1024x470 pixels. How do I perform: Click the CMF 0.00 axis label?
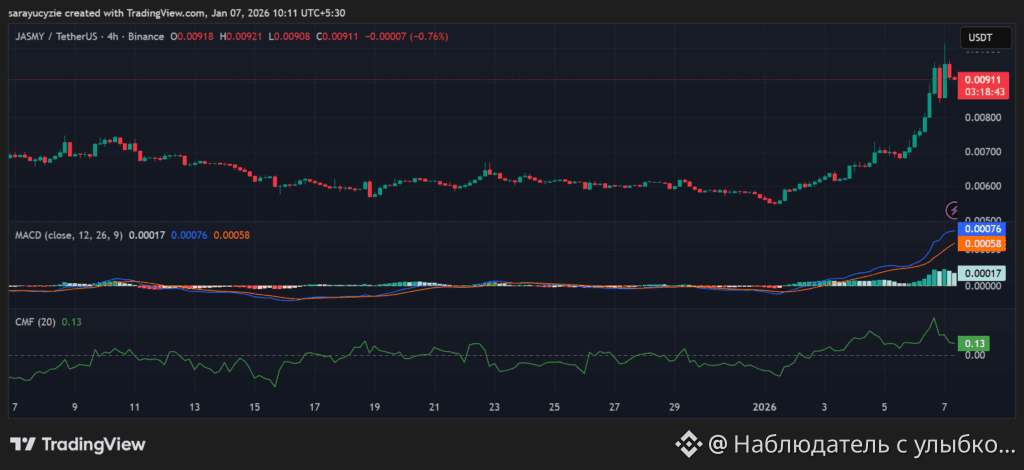pyautogui.click(x=975, y=355)
